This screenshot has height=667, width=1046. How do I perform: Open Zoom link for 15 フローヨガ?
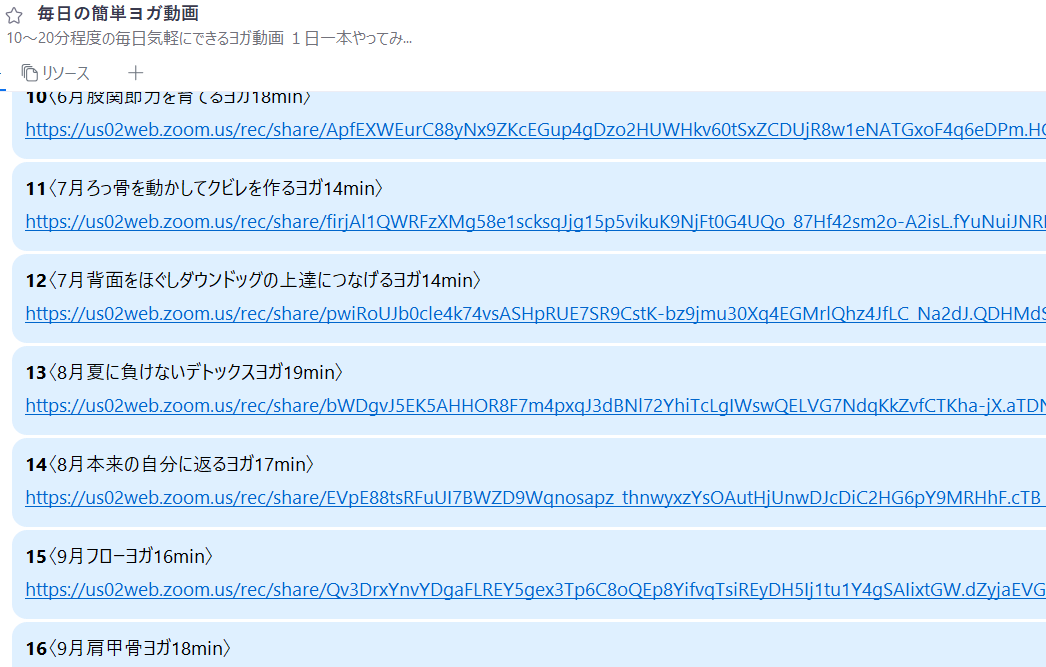[x=536, y=590]
